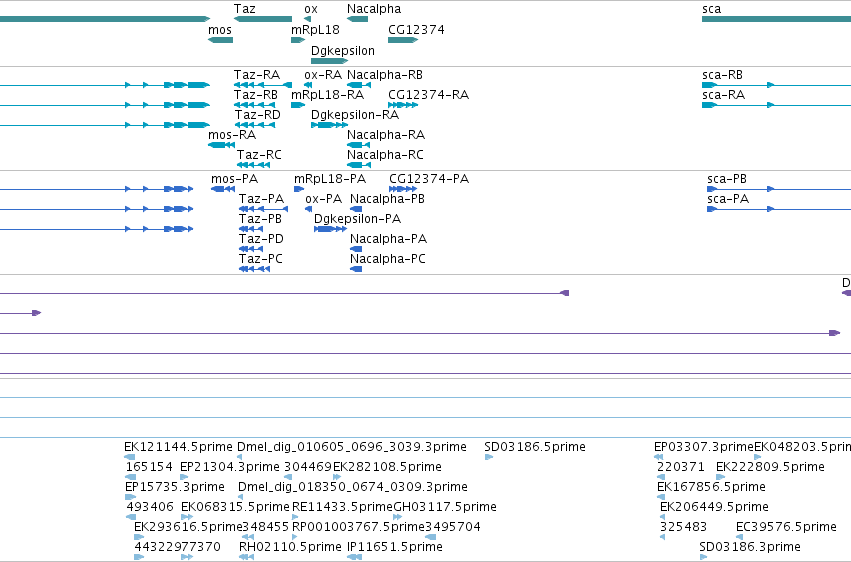
Task: Select the Dmel_dig_018350_0674_0309.3prime EST marker
Action: (x=240, y=497)
